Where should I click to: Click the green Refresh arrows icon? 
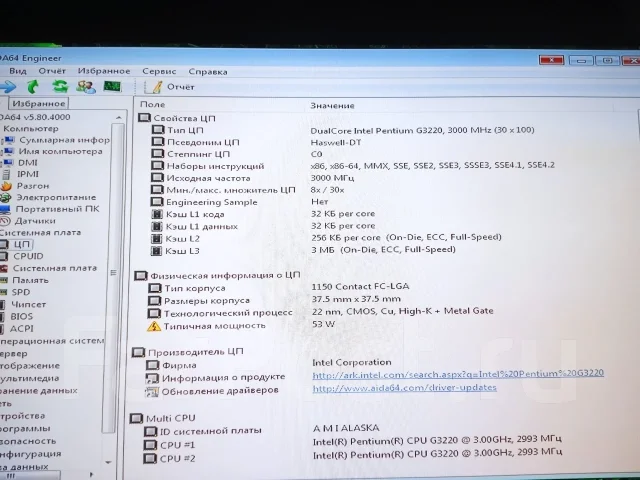pos(60,86)
